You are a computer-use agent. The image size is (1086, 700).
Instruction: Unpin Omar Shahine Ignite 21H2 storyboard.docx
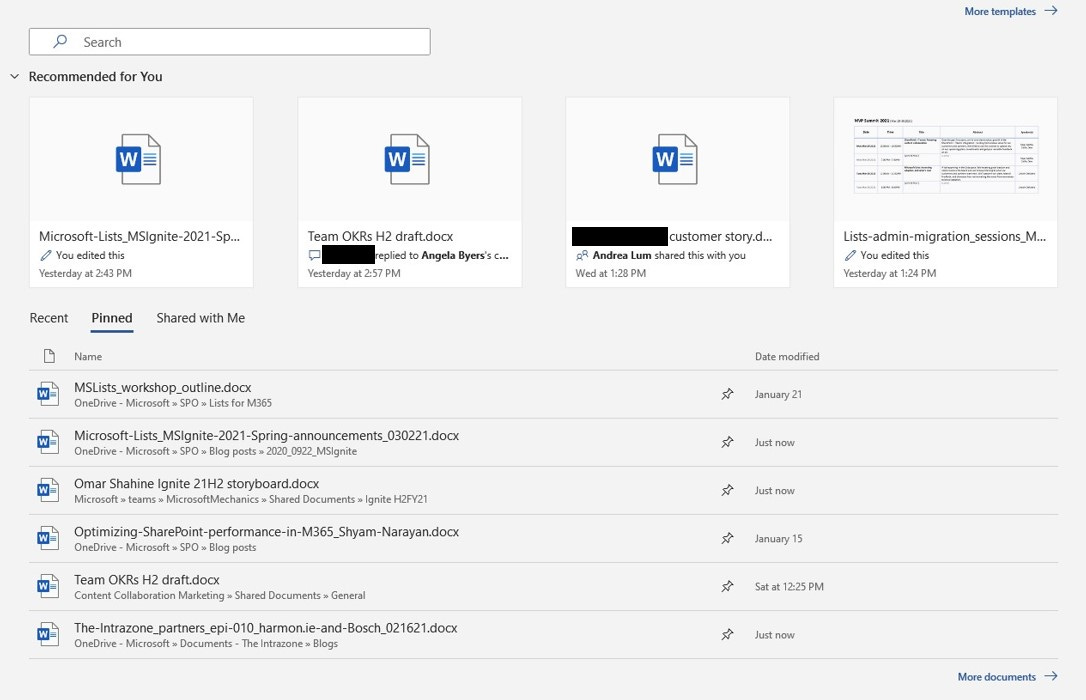click(727, 490)
